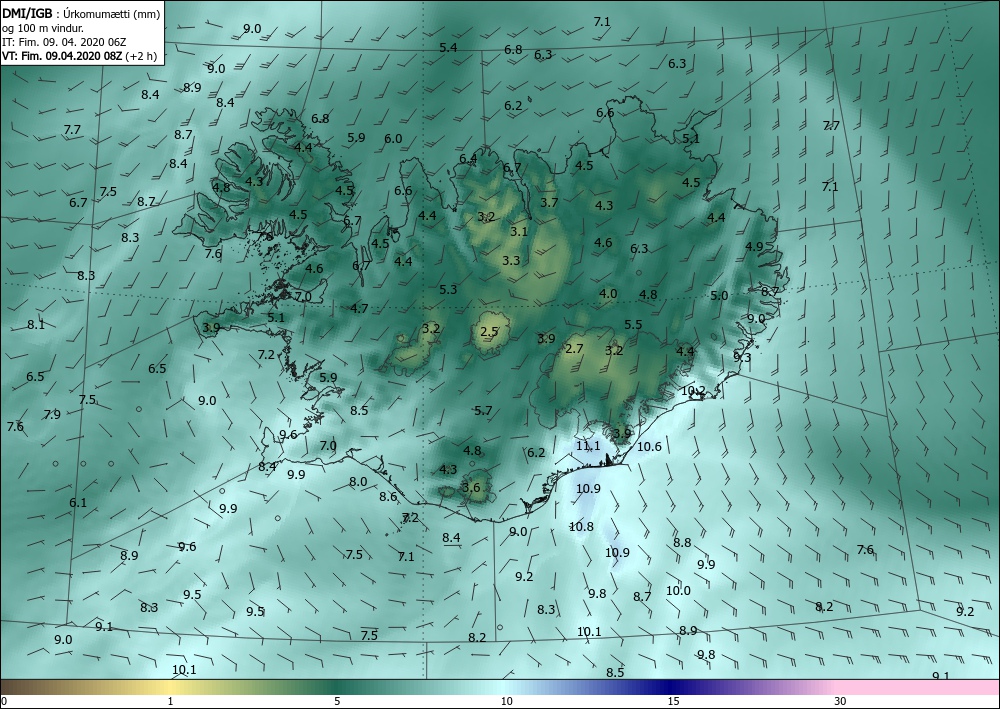Click the map value 10.8
Image resolution: width=1000 pixels, height=709 pixels.
click(581, 527)
